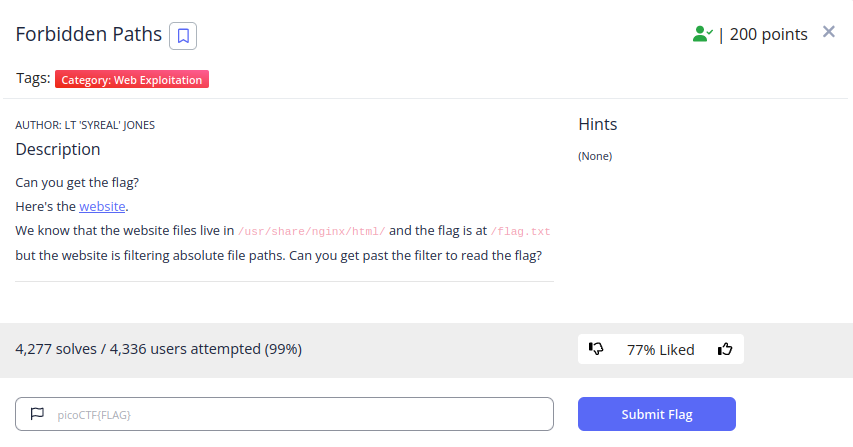The height and width of the screenshot is (447, 853).
Task: Click the author LT 'SYREAL' JONES text
Action: click(x=85, y=125)
